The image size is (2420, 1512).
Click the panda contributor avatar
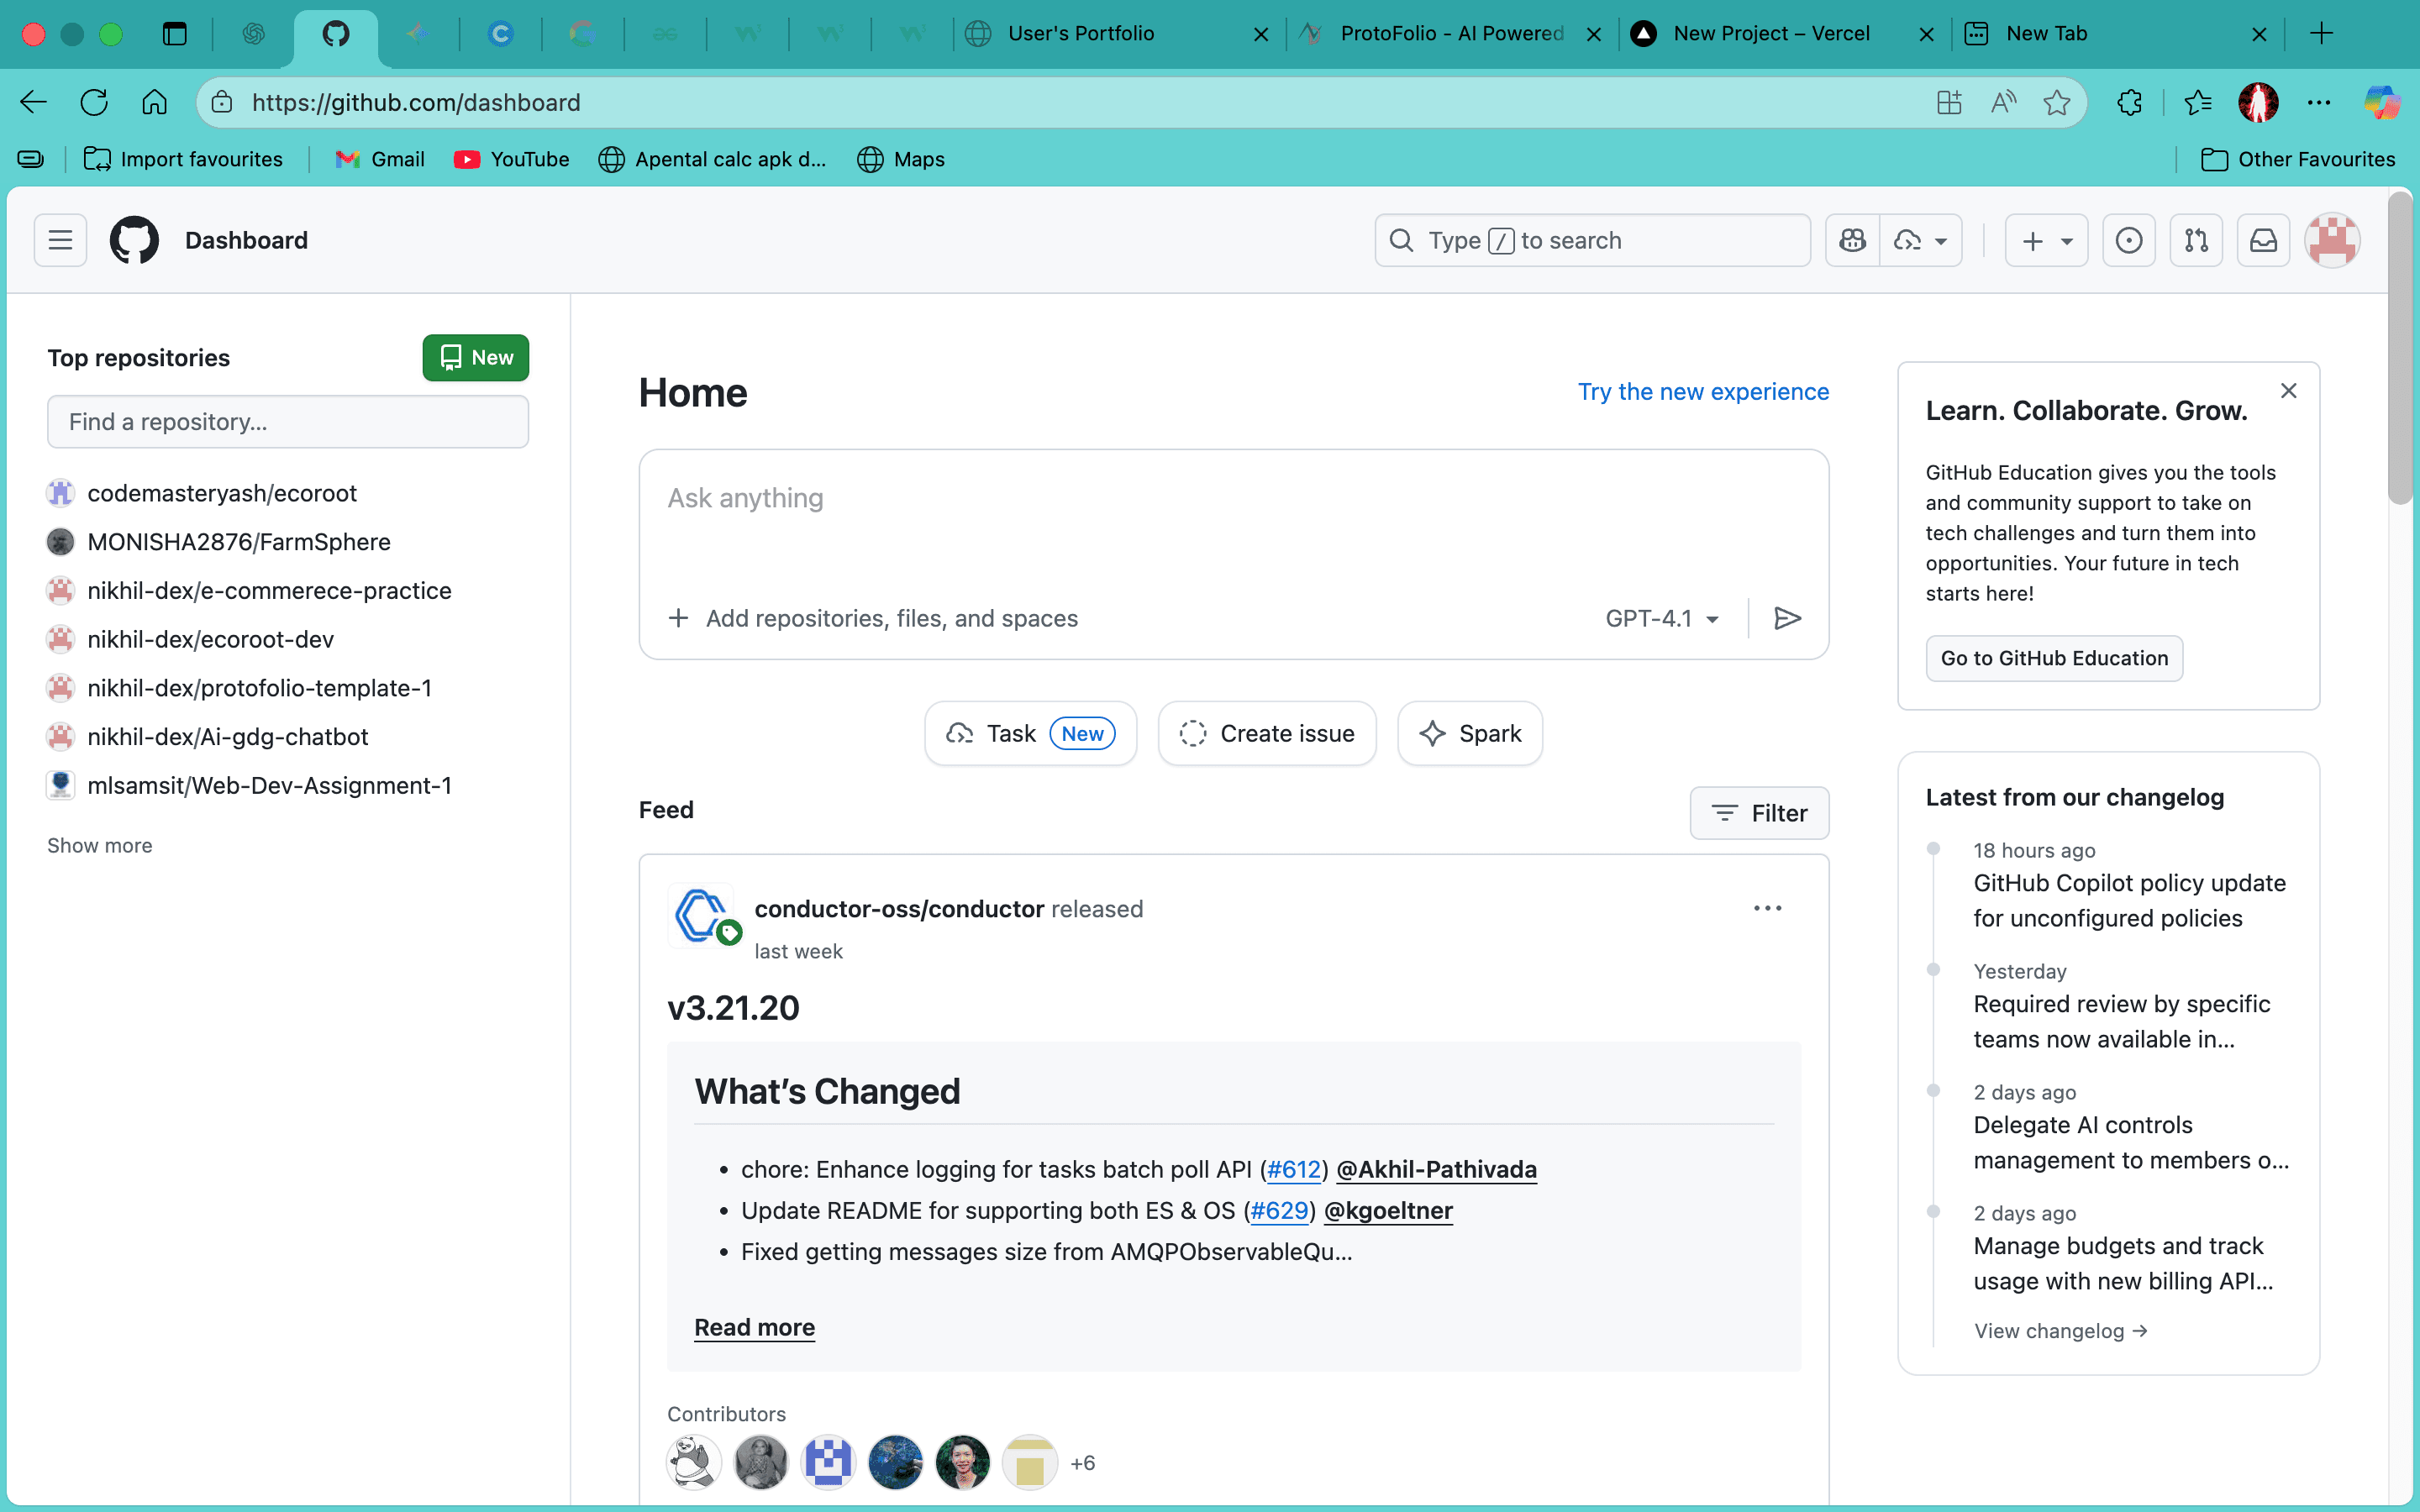pos(694,1462)
